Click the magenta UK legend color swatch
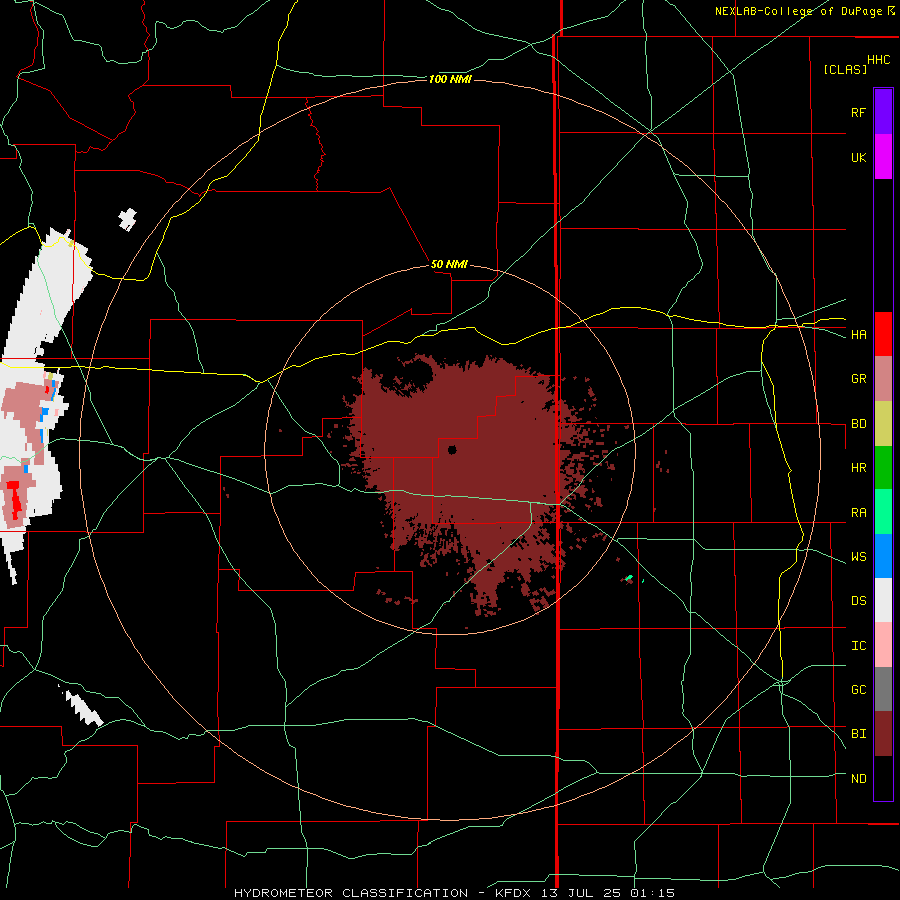The image size is (900, 900). 883,157
